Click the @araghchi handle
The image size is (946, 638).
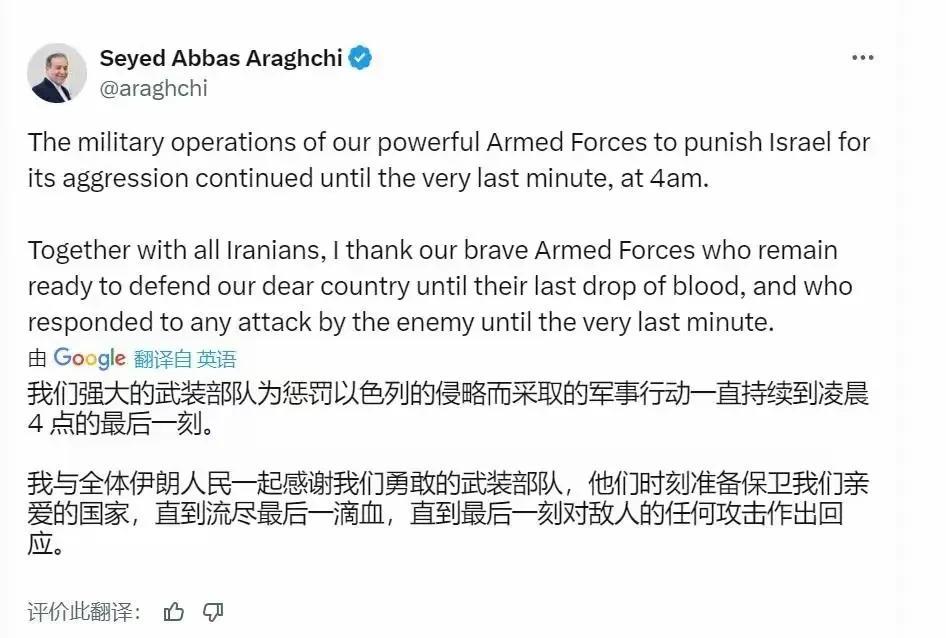tap(153, 88)
